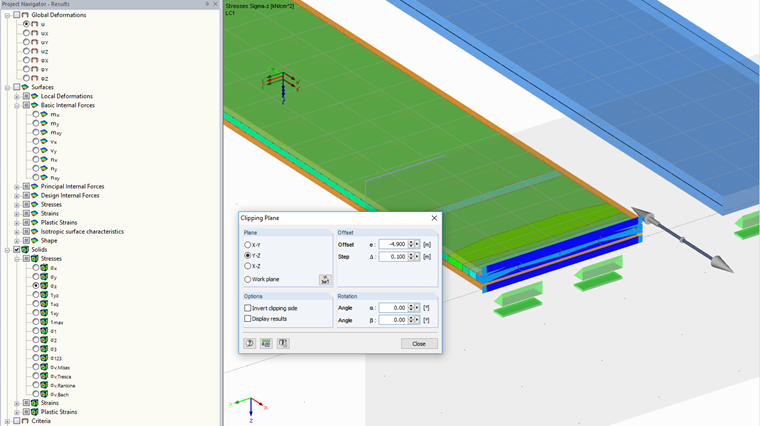Click the Basic Internal Forces rainbow icon
This screenshot has height=426, width=760.
click(34, 105)
